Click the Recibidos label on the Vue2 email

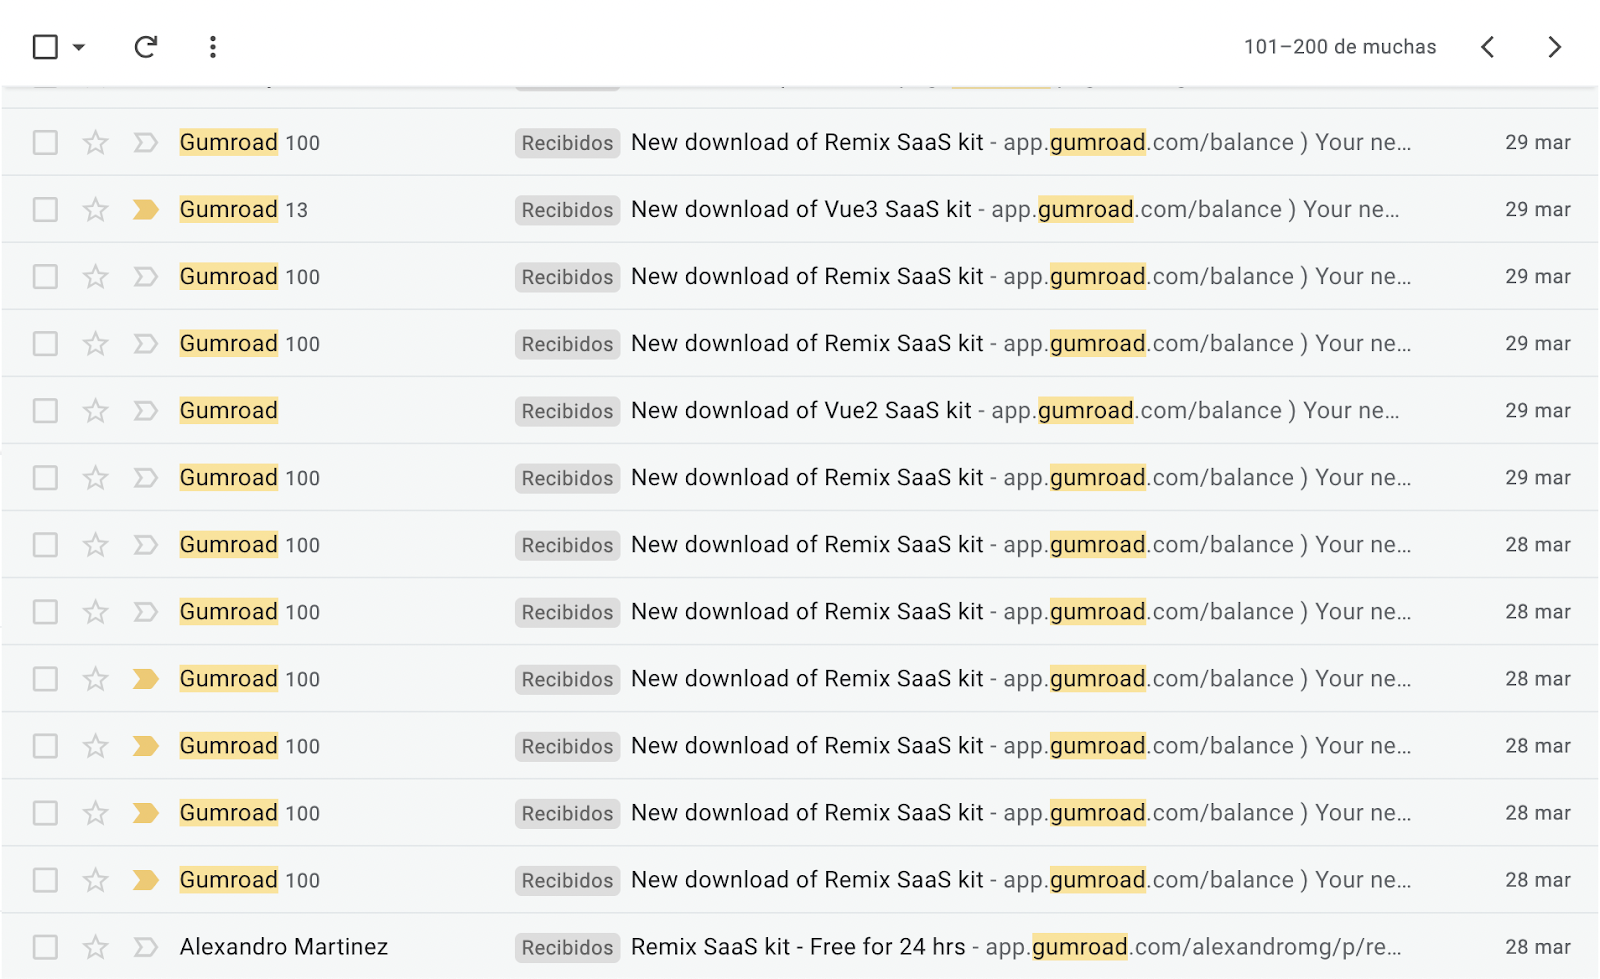click(x=567, y=411)
